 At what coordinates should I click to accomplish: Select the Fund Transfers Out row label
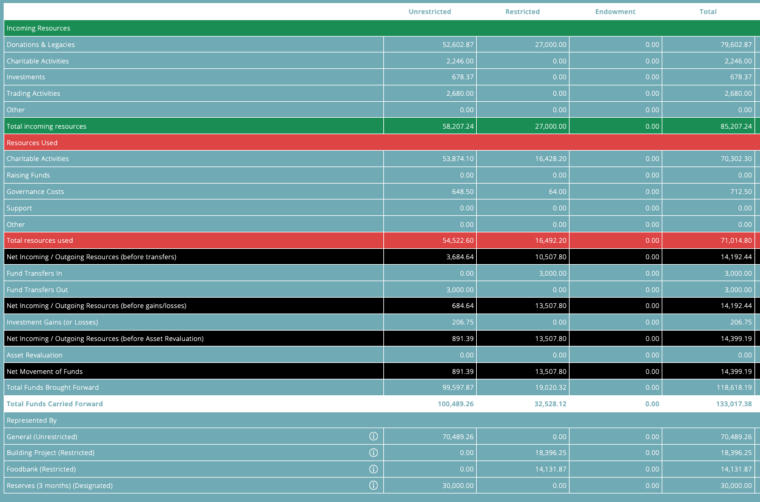[x=36, y=289]
